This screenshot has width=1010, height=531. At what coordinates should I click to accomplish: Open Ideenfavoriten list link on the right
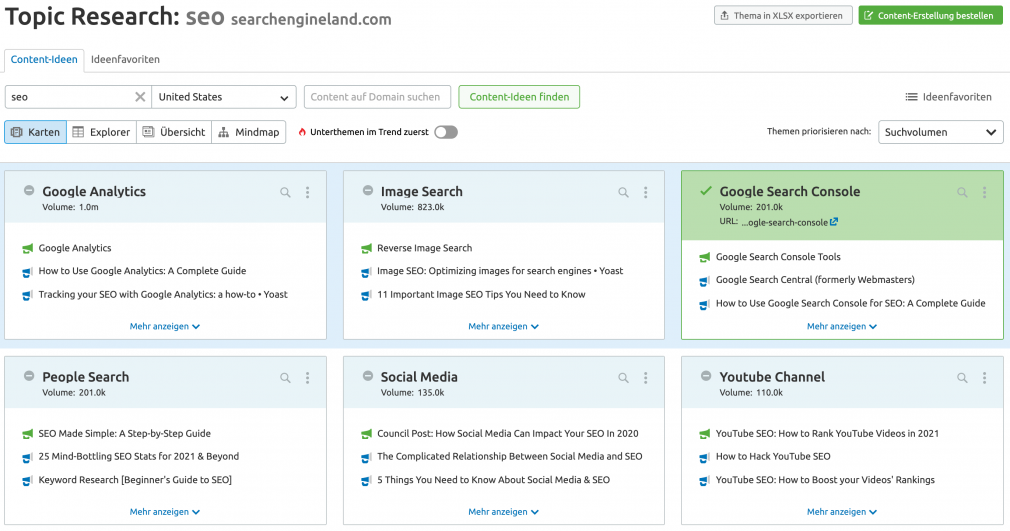pos(948,97)
